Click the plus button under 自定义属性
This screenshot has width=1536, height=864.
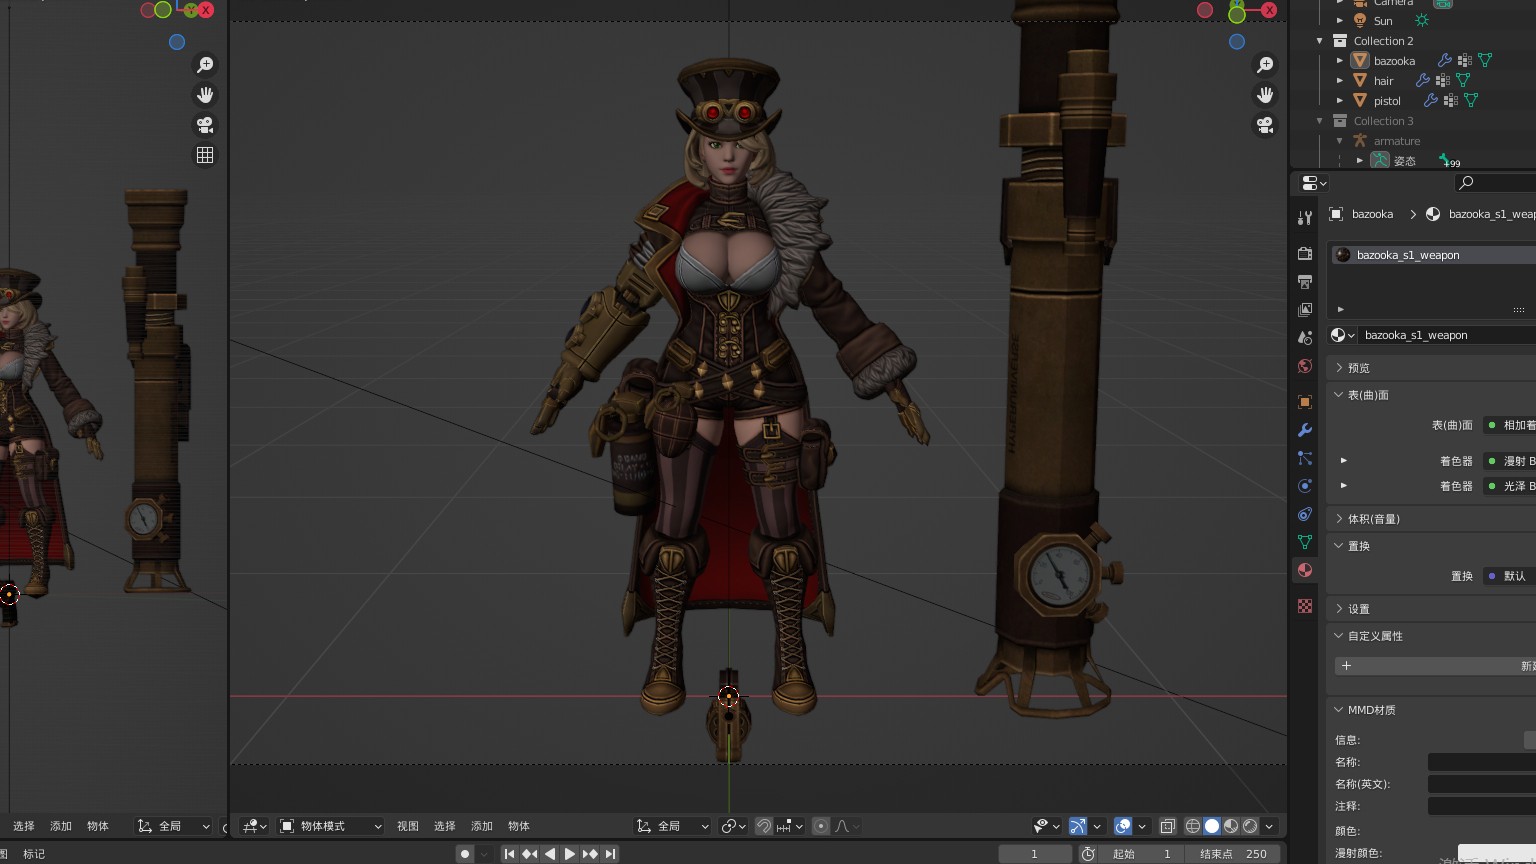[1346, 666]
